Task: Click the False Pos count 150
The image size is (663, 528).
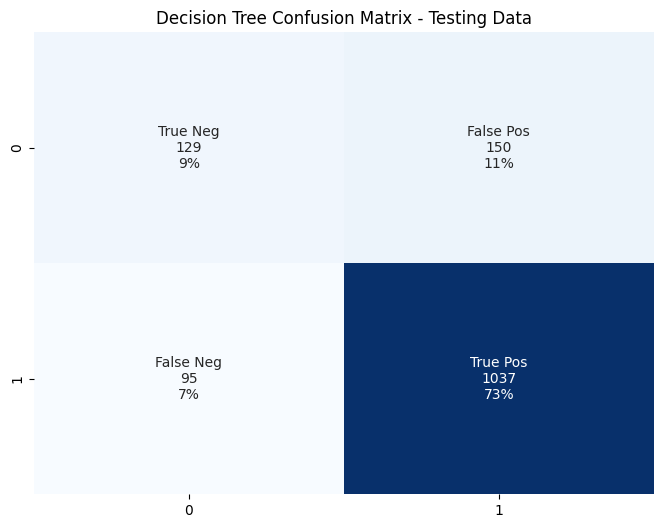Action: [499, 147]
